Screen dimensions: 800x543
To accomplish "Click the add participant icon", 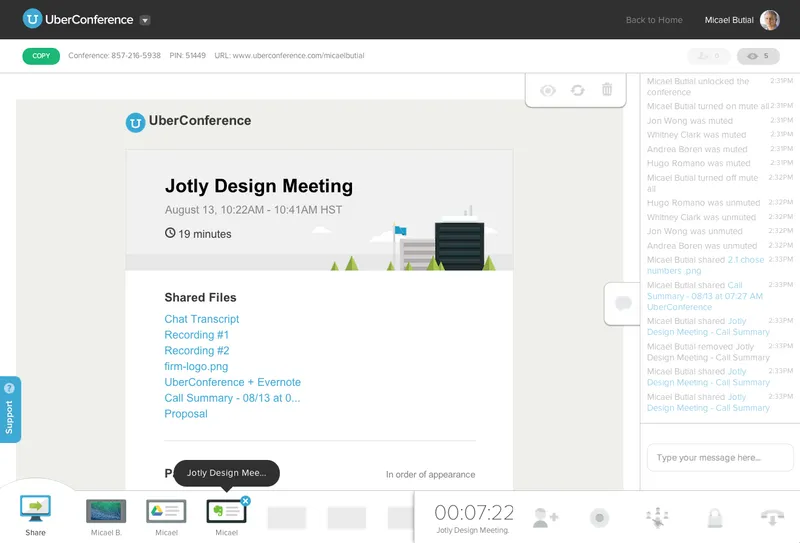I will 545,517.
